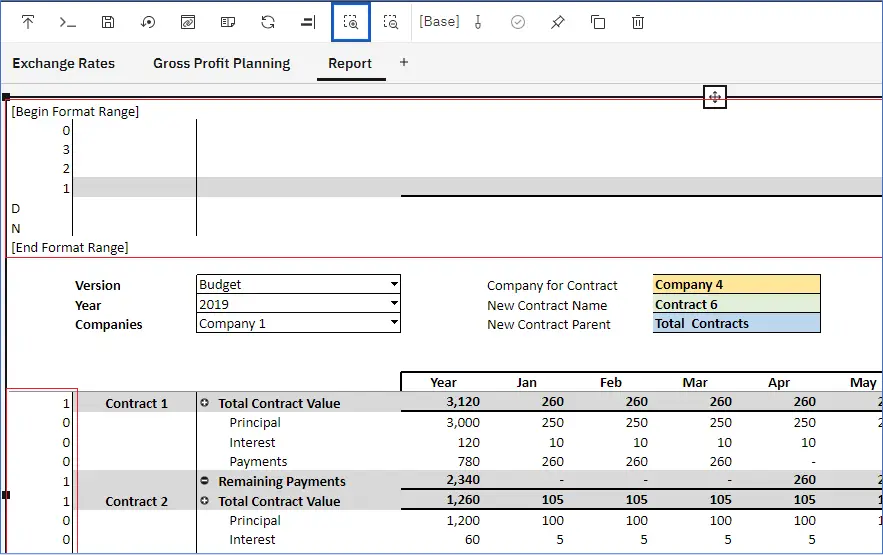Click the save disk icon in toolbar
Viewport: 883px width, 555px height.
(x=108, y=22)
